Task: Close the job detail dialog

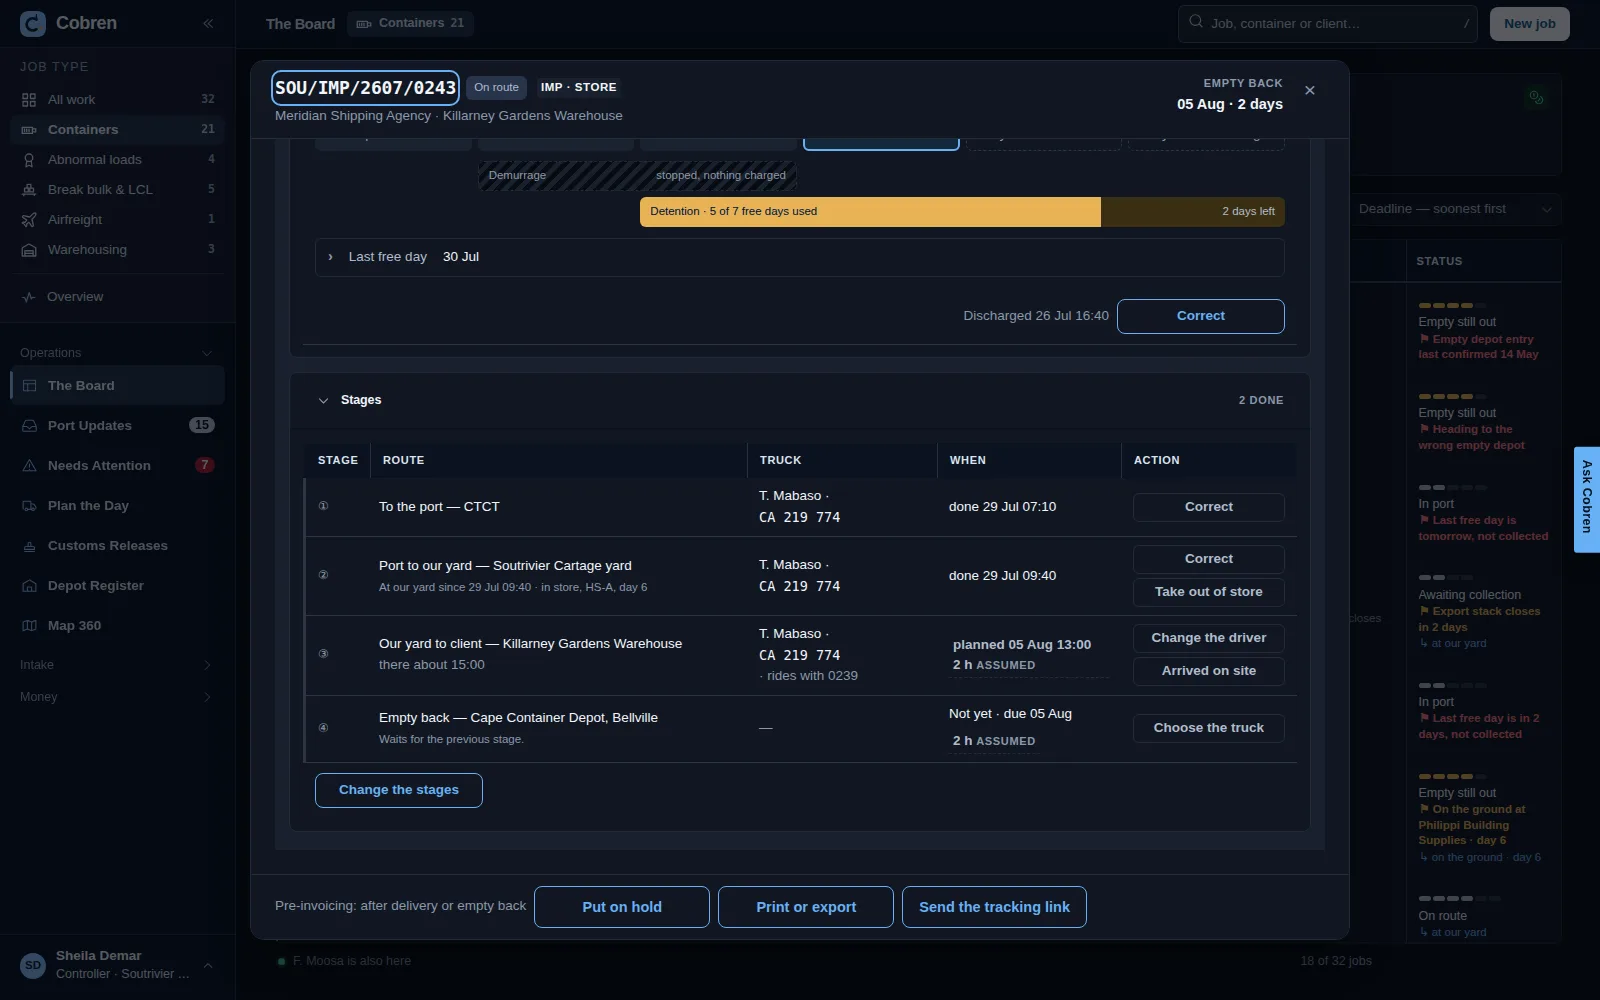Action: (x=1310, y=90)
